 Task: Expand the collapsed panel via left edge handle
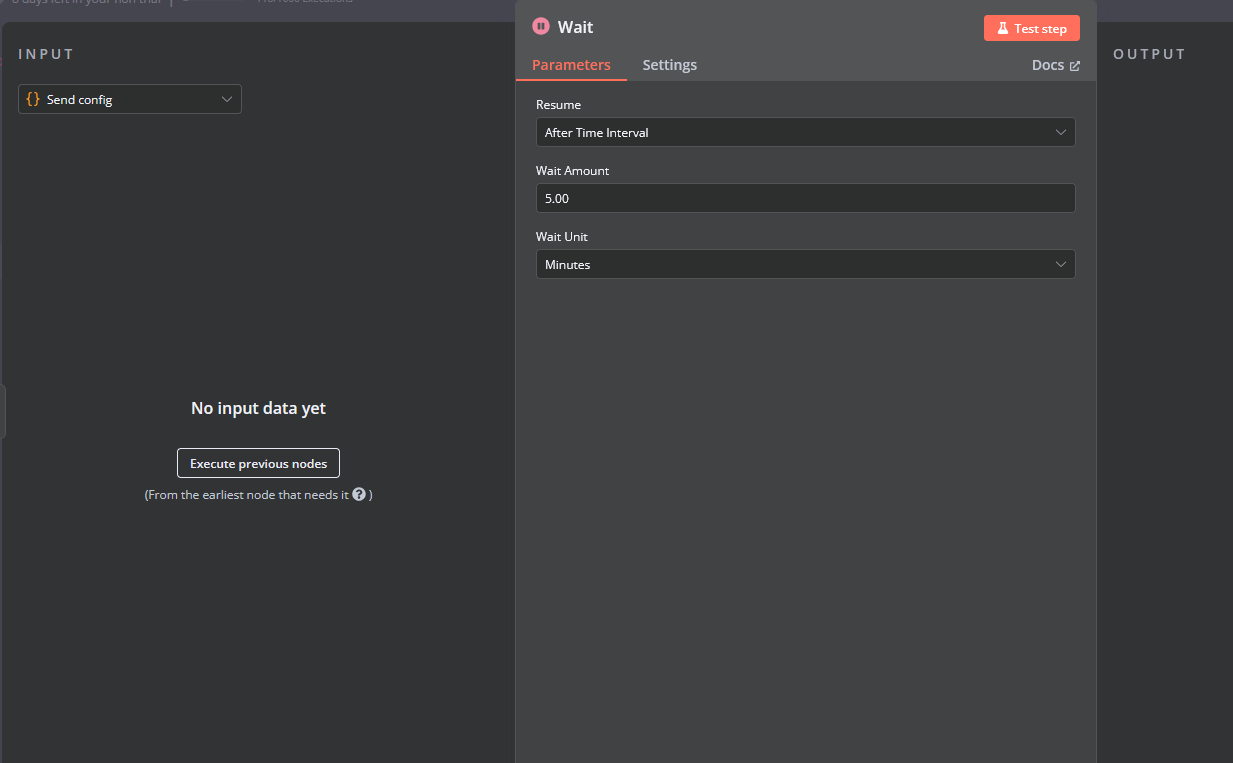[x=3, y=411]
